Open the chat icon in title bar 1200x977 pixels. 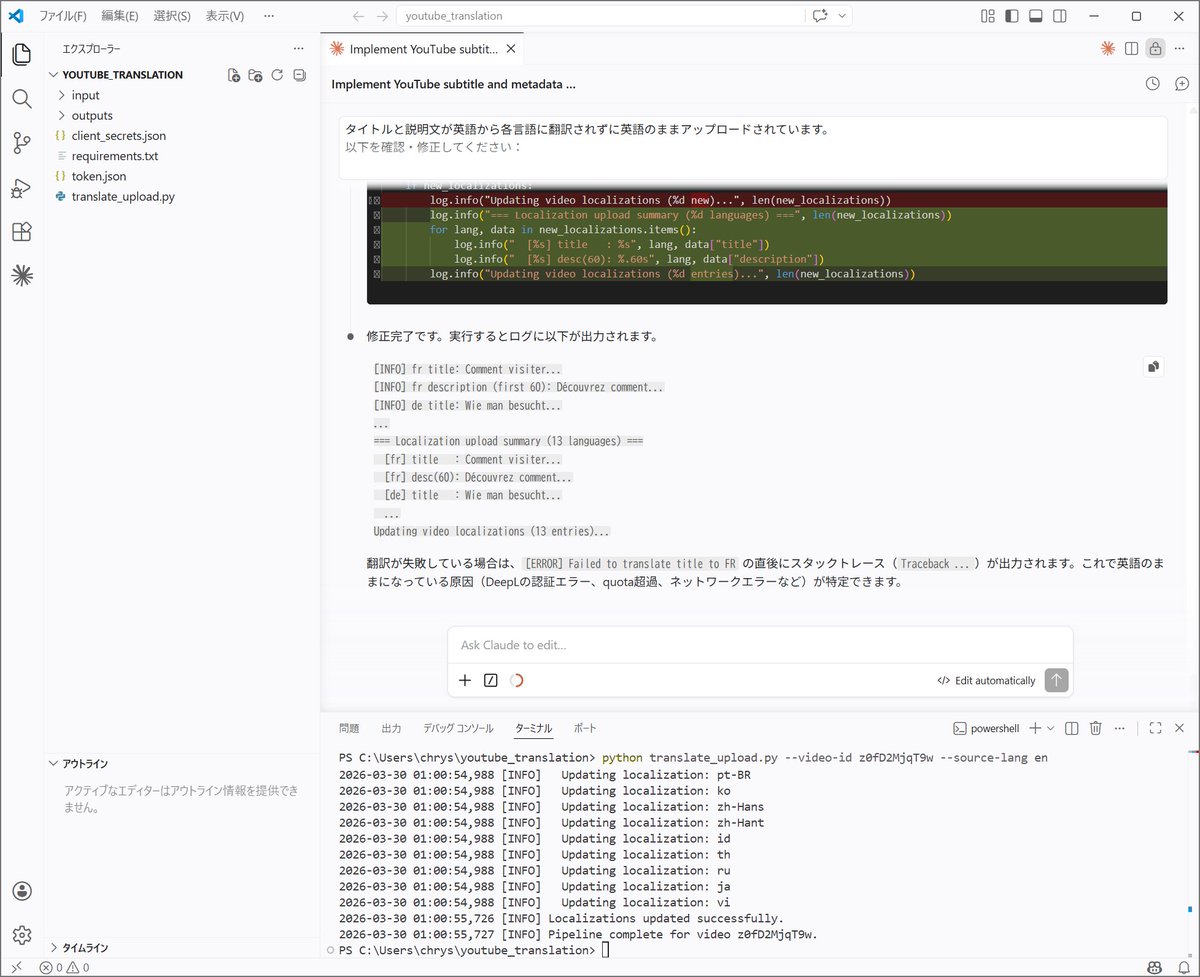click(x=821, y=16)
